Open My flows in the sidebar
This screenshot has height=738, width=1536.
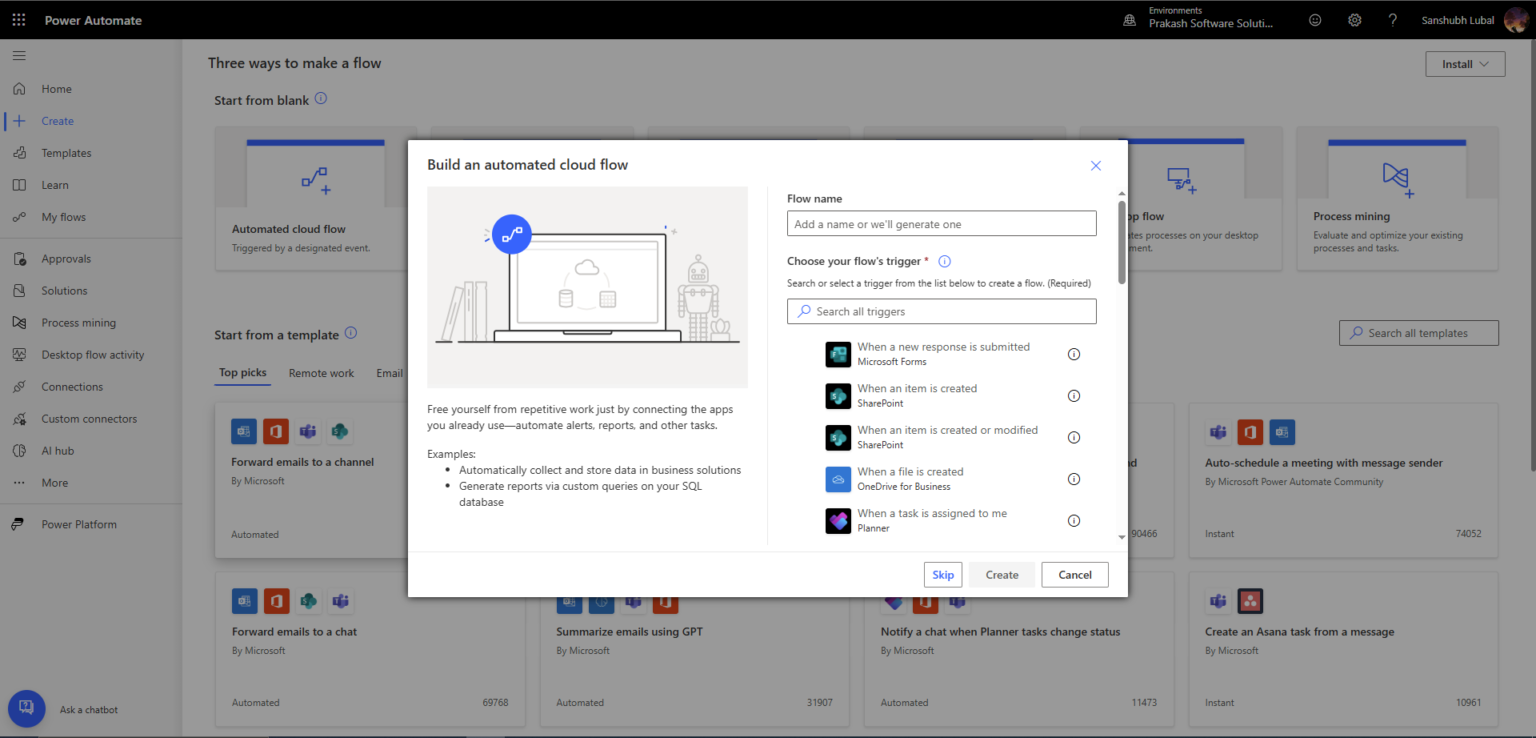(63, 217)
